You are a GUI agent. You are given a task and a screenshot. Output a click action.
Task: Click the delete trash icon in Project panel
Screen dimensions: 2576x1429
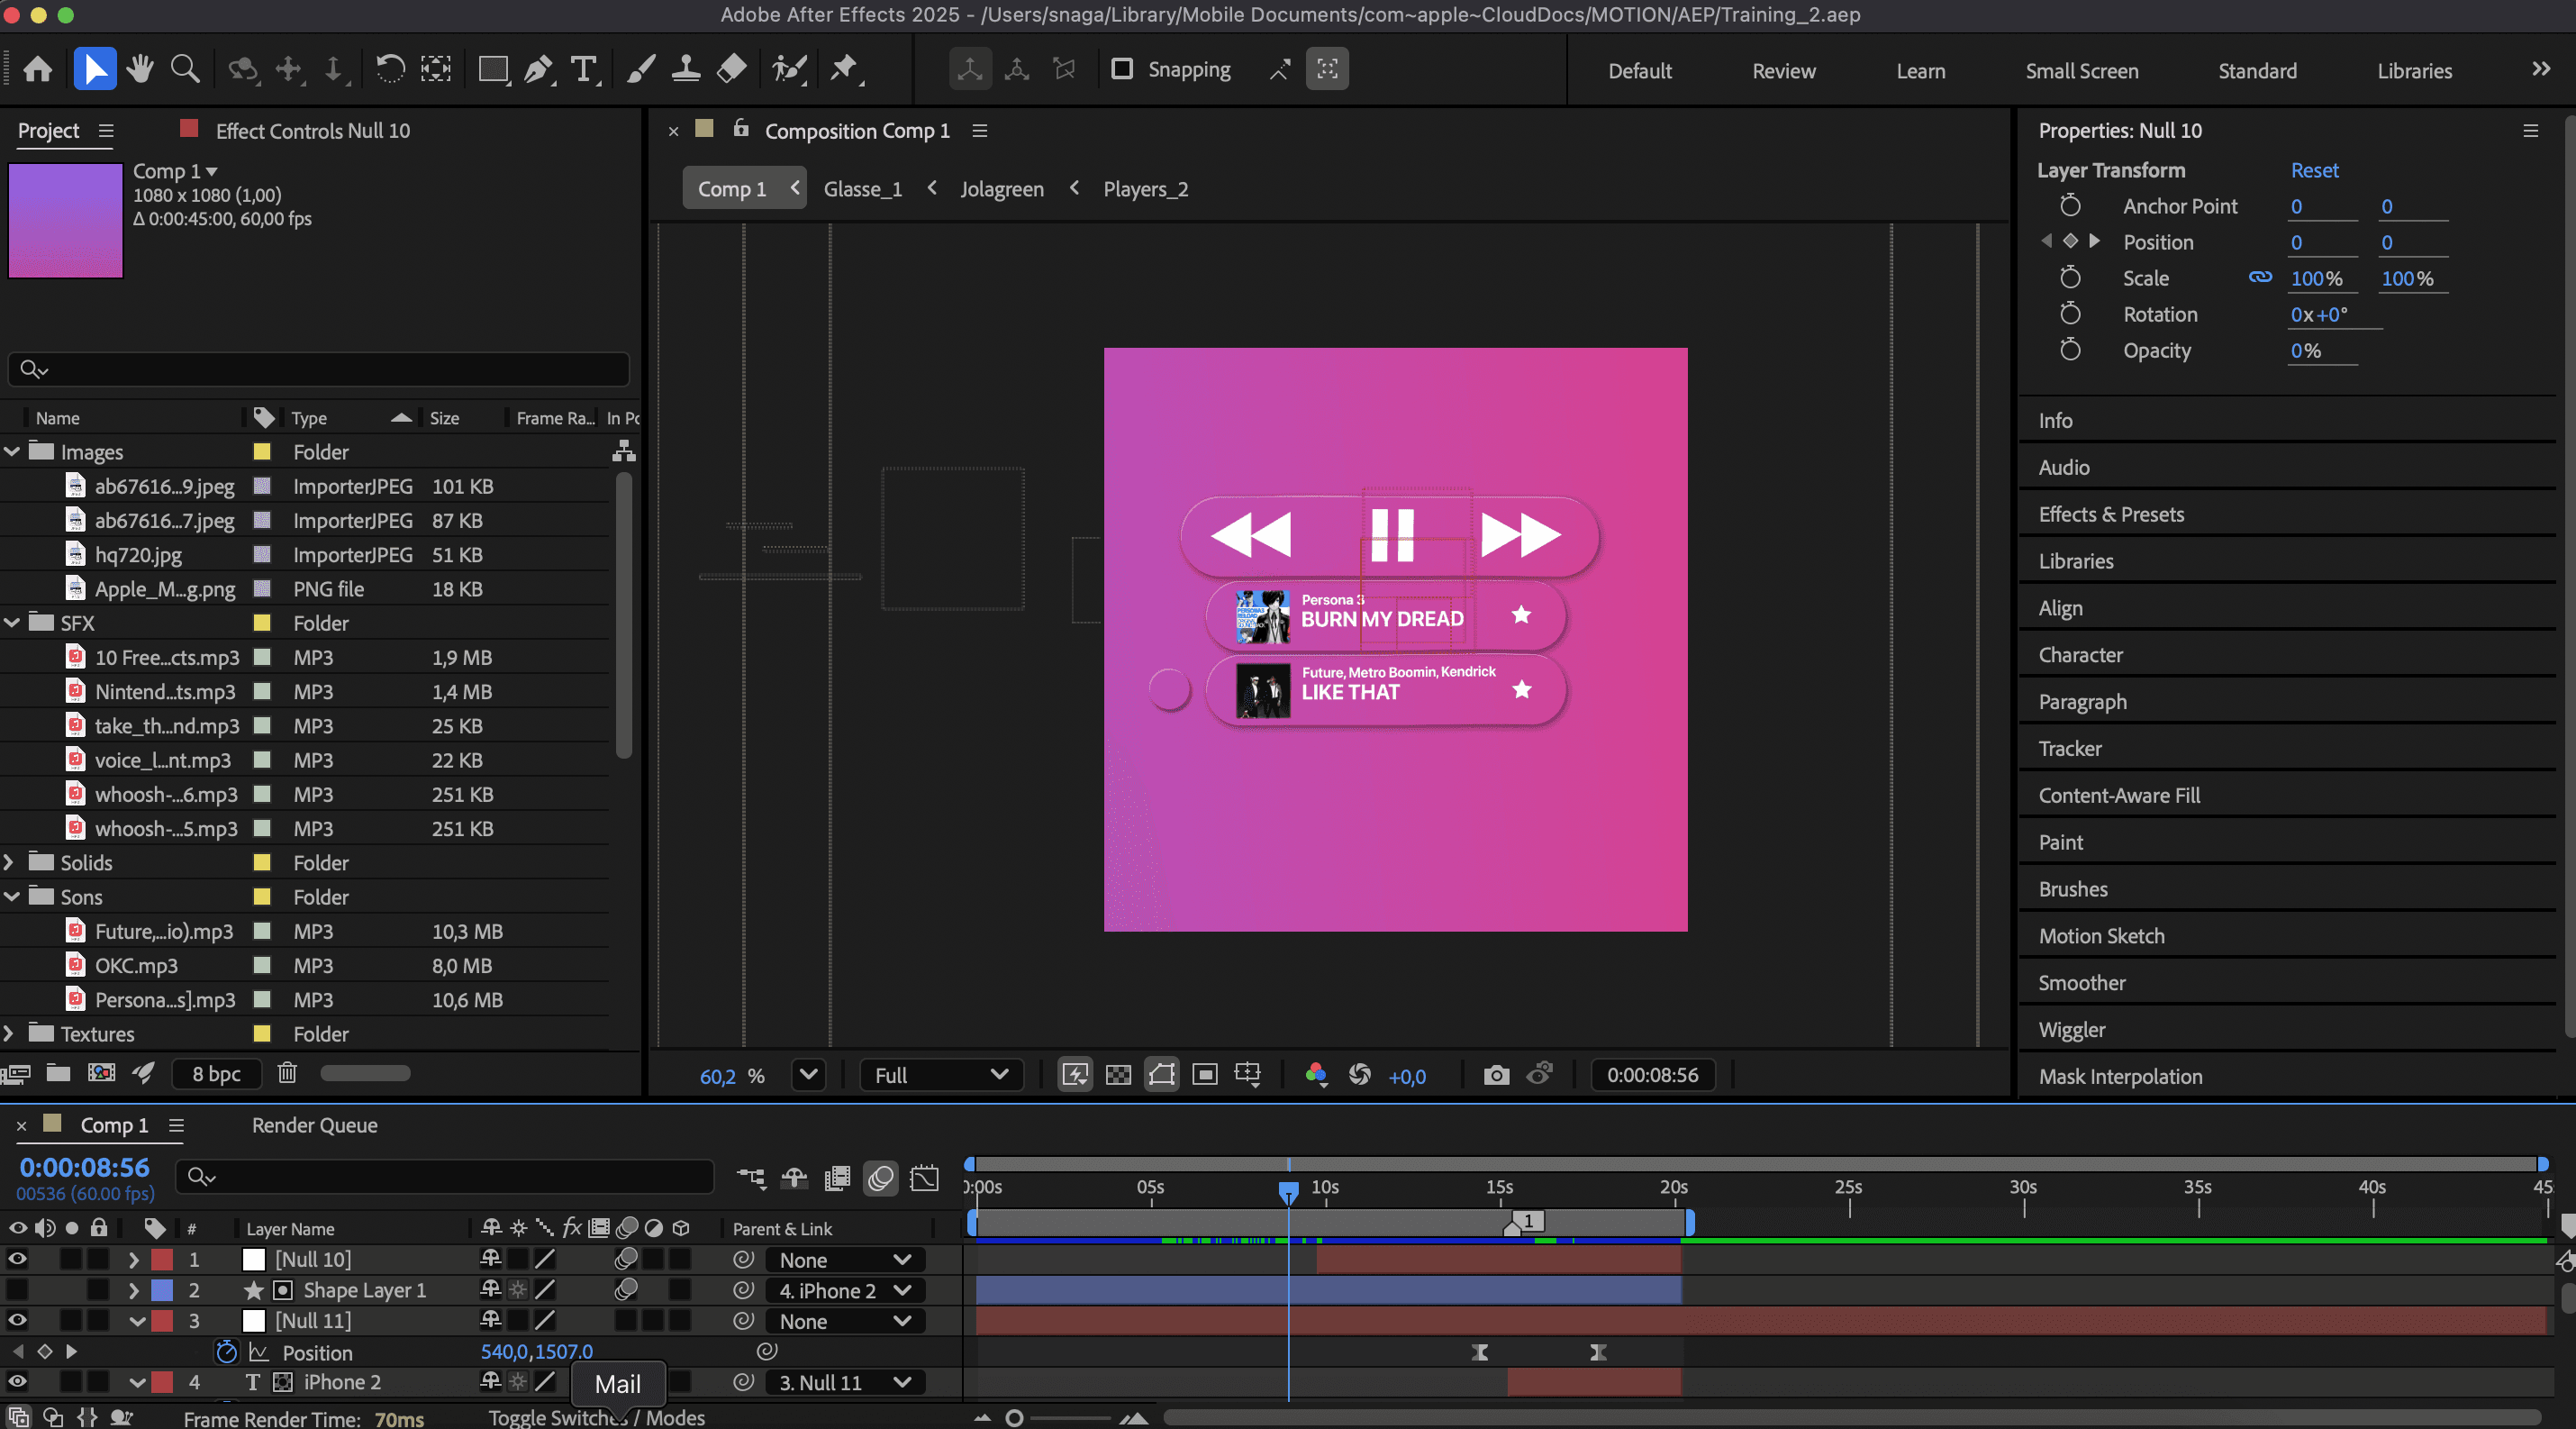[x=287, y=1073]
